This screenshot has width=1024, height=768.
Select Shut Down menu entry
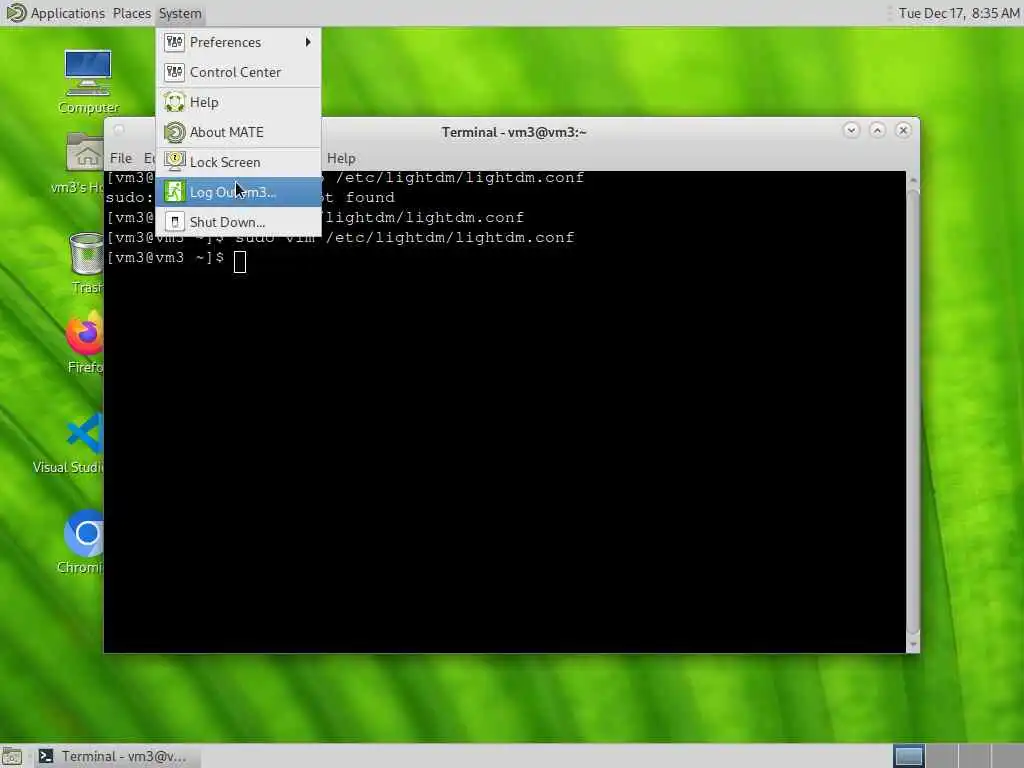238,223
